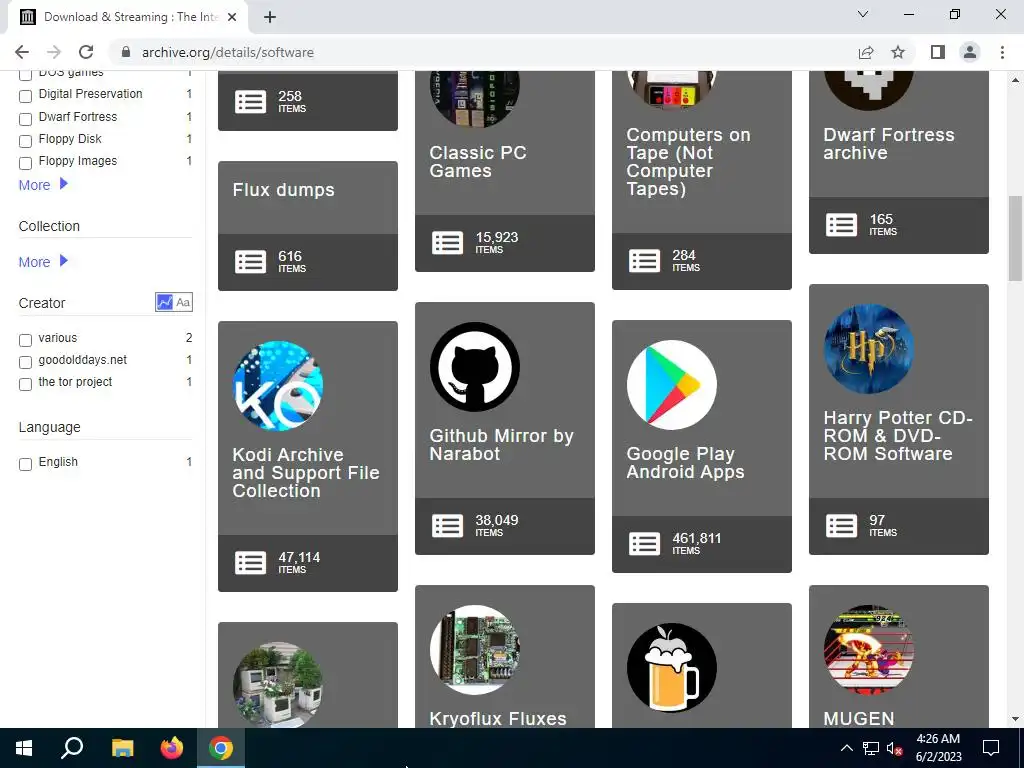Image resolution: width=1024 pixels, height=768 pixels.
Task: Click list icon beside 616 items
Action: (251, 262)
